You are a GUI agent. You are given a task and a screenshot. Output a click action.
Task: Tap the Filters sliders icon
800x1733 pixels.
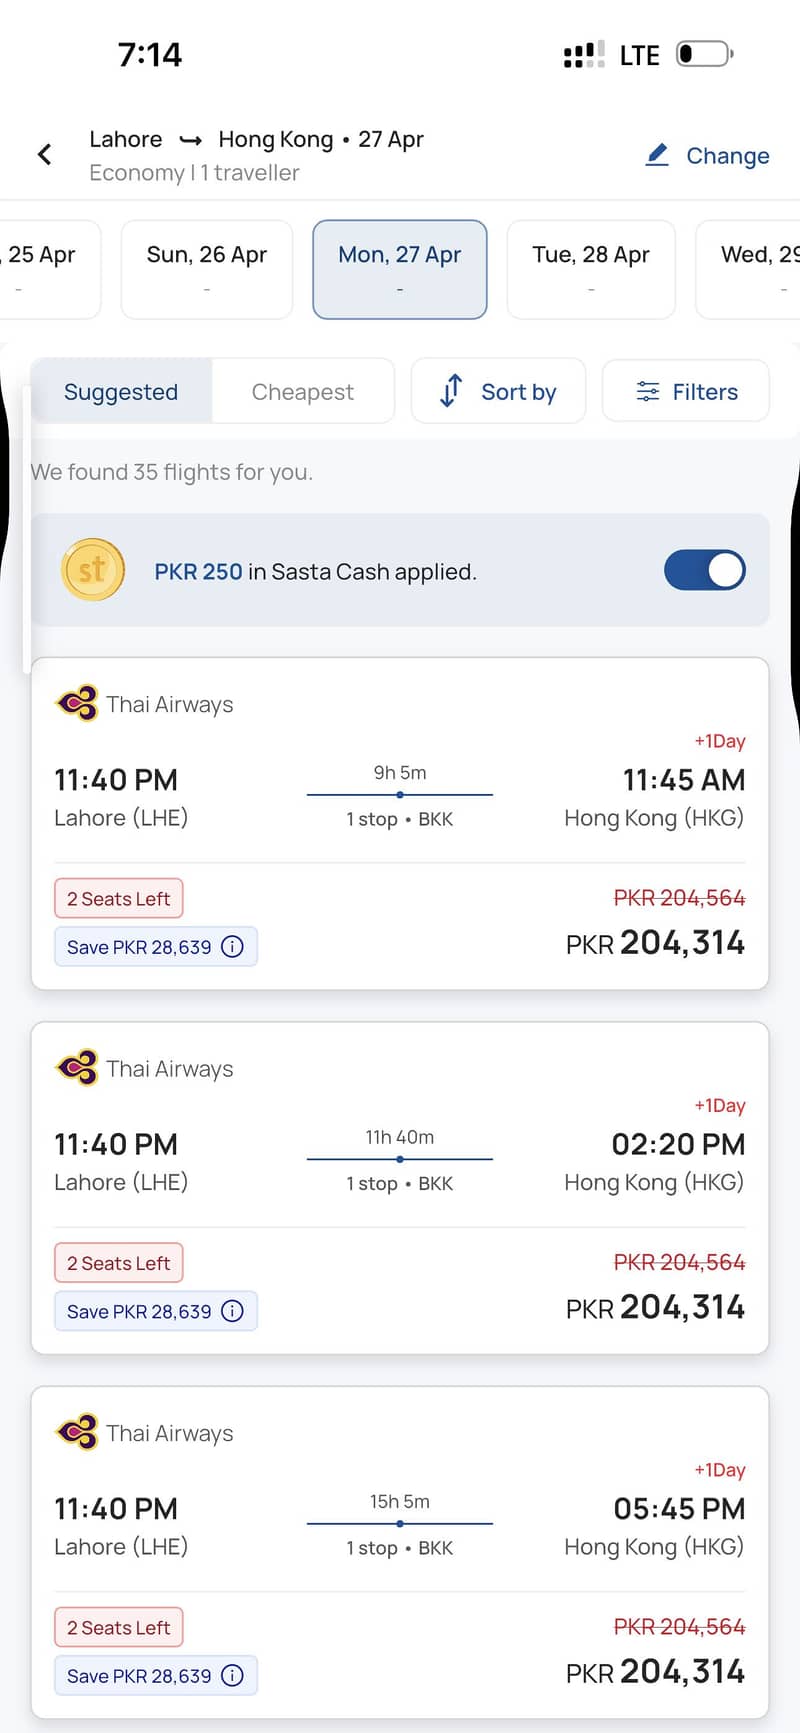coord(648,391)
